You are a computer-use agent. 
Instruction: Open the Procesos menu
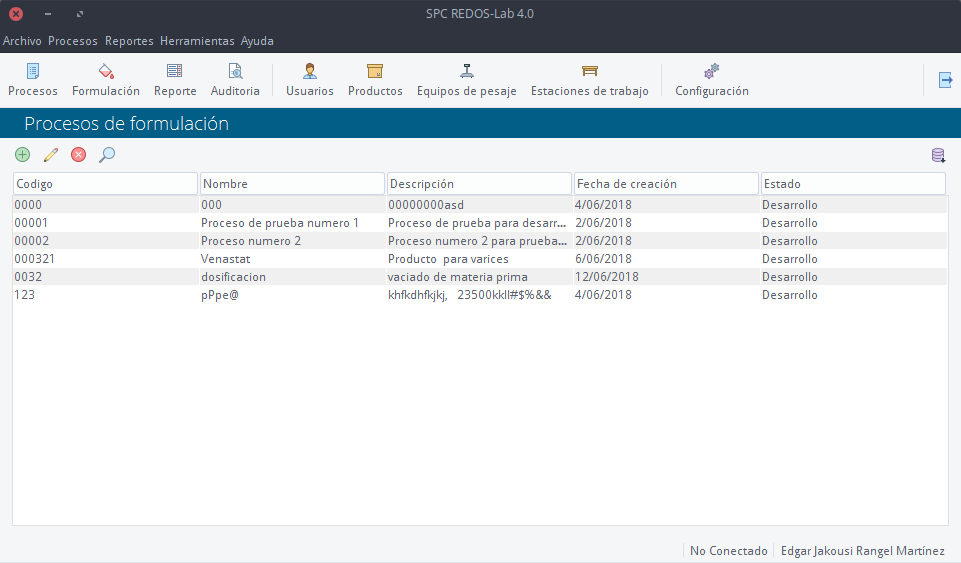(x=73, y=41)
